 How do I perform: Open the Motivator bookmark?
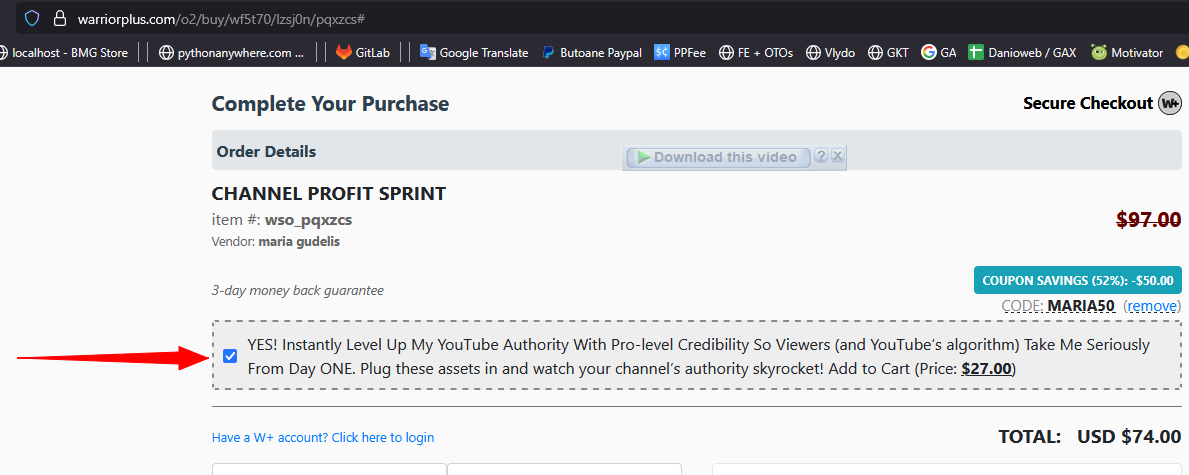1127,53
